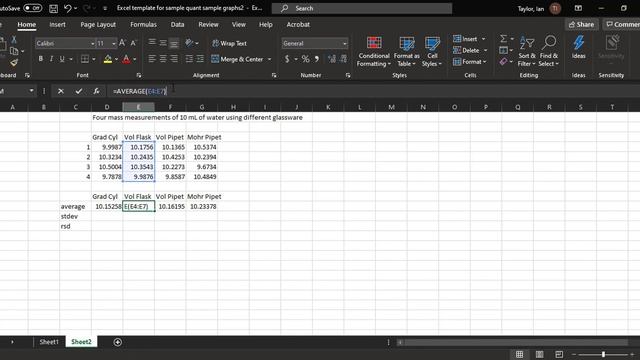Viewport: 640px width, 360px height.
Task: Click Merge & Center button
Action: click(237, 60)
